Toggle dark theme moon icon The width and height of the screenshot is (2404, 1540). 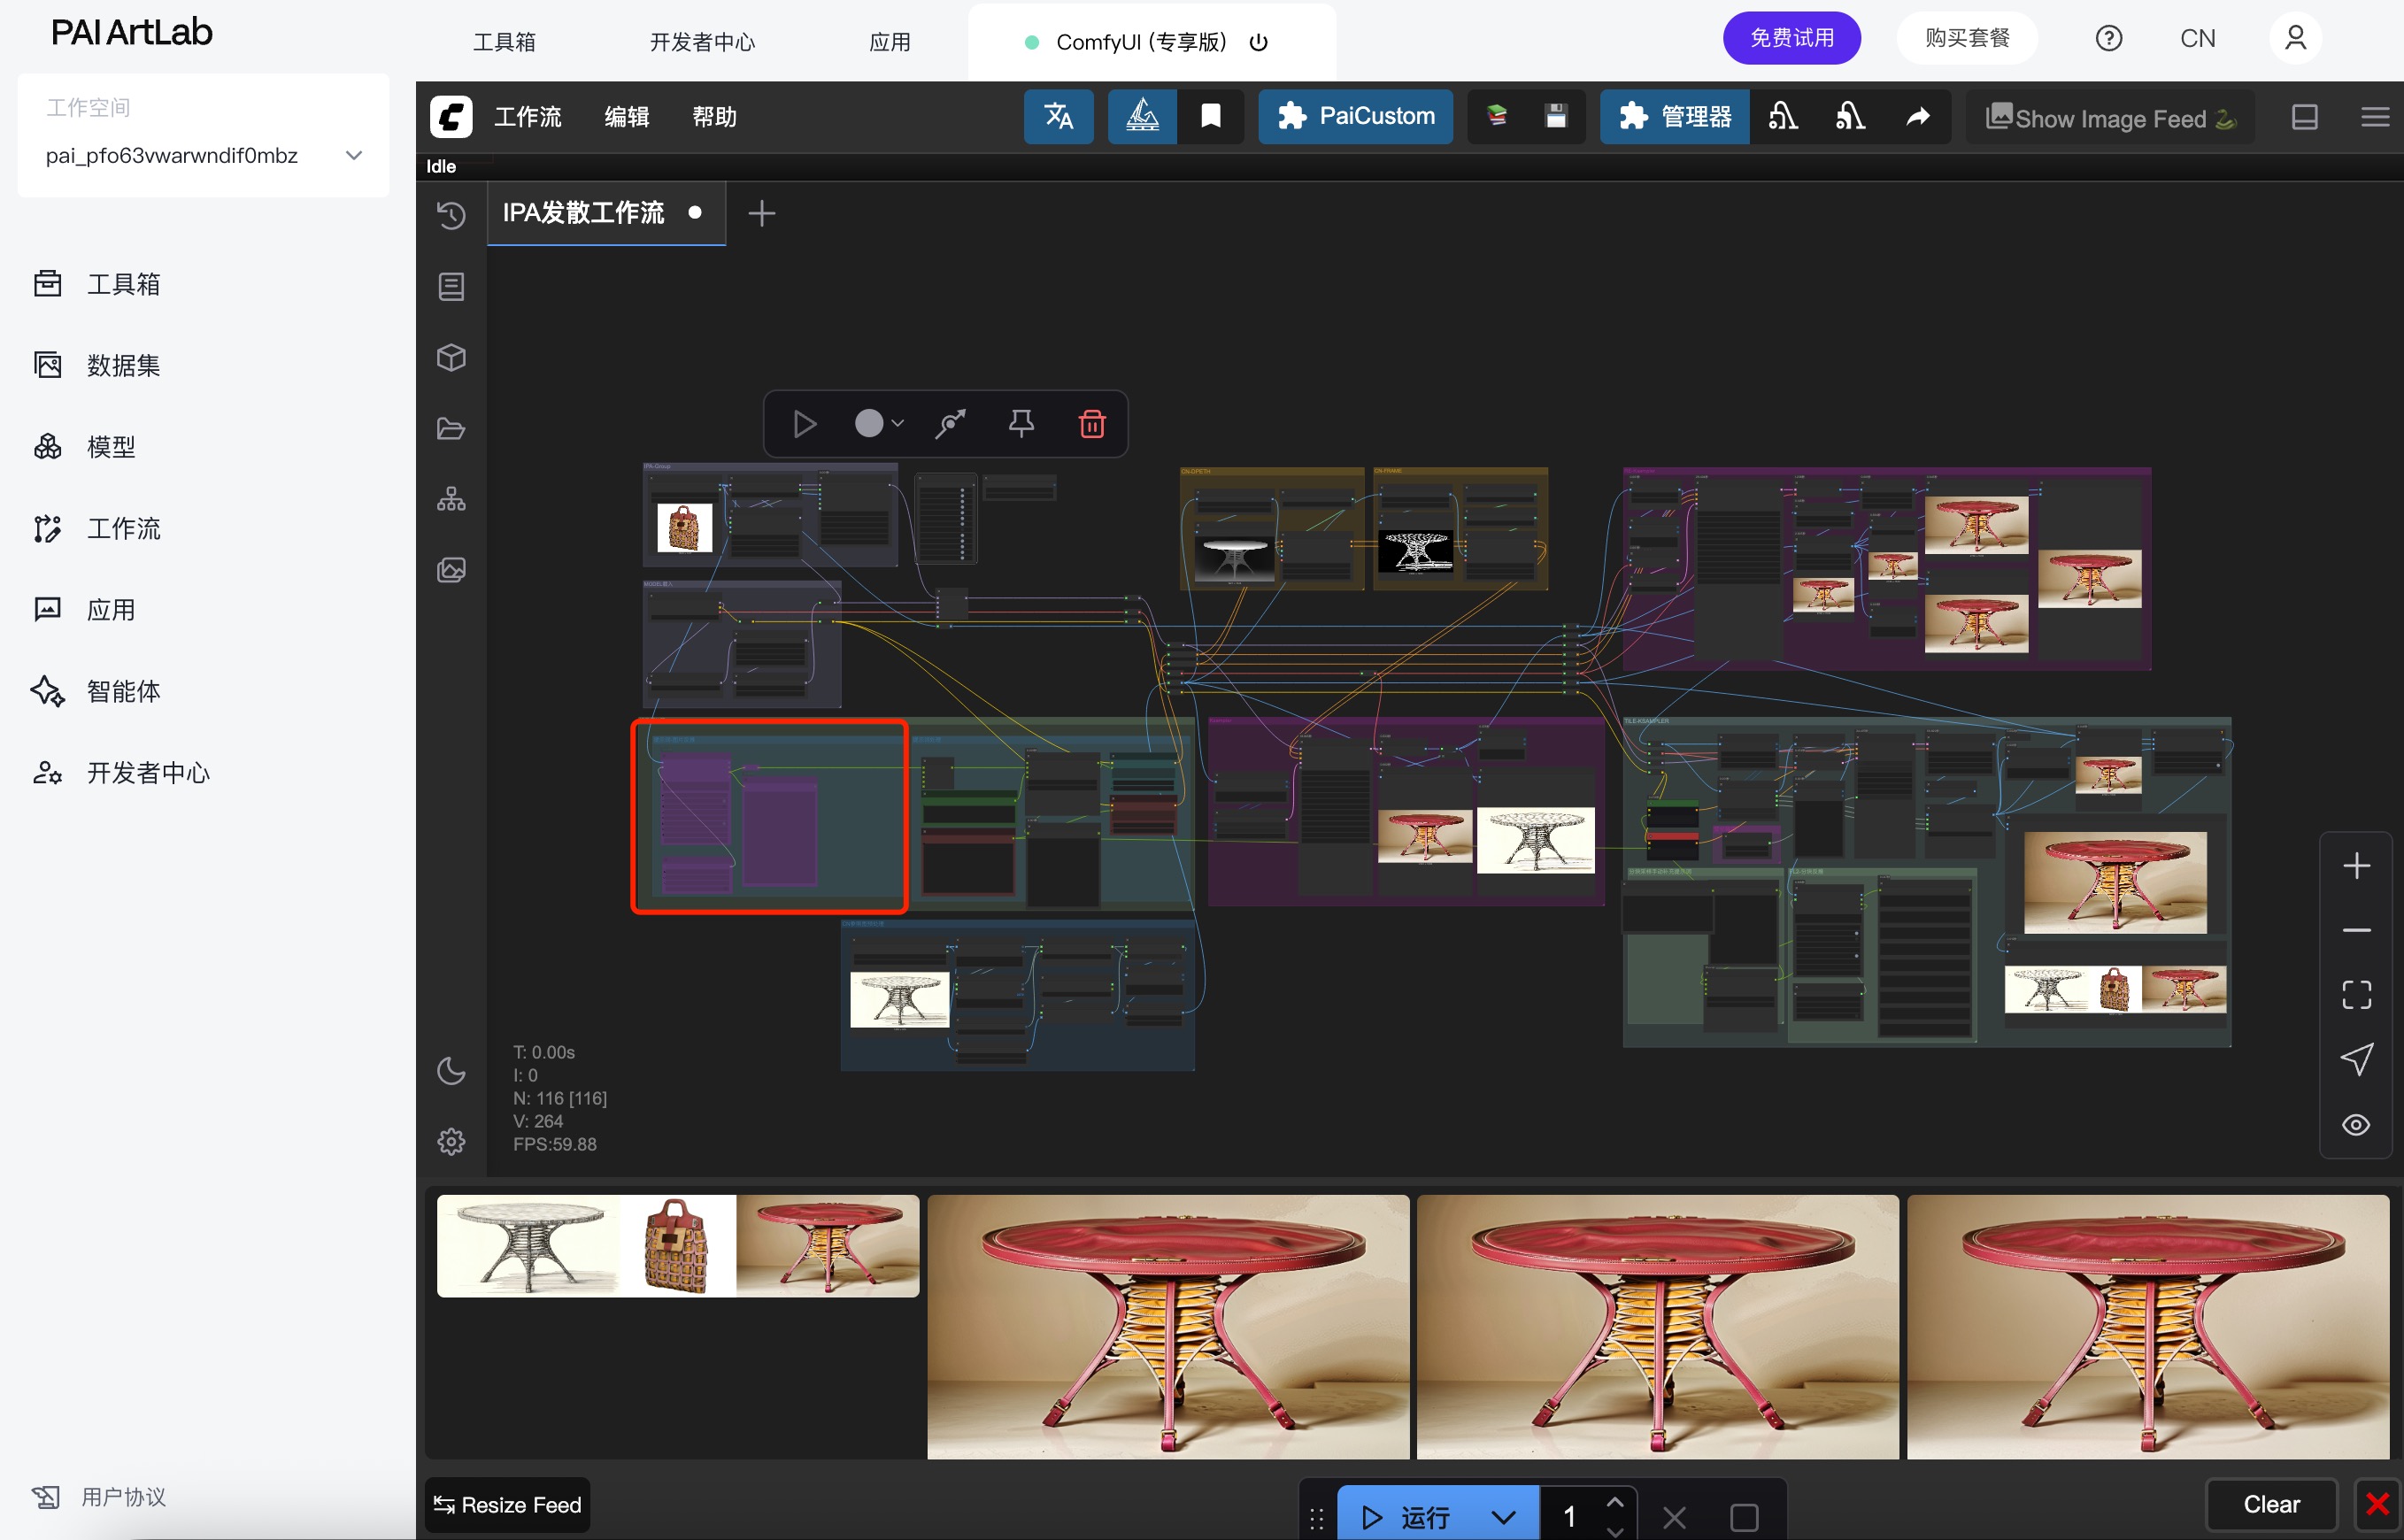(451, 1071)
